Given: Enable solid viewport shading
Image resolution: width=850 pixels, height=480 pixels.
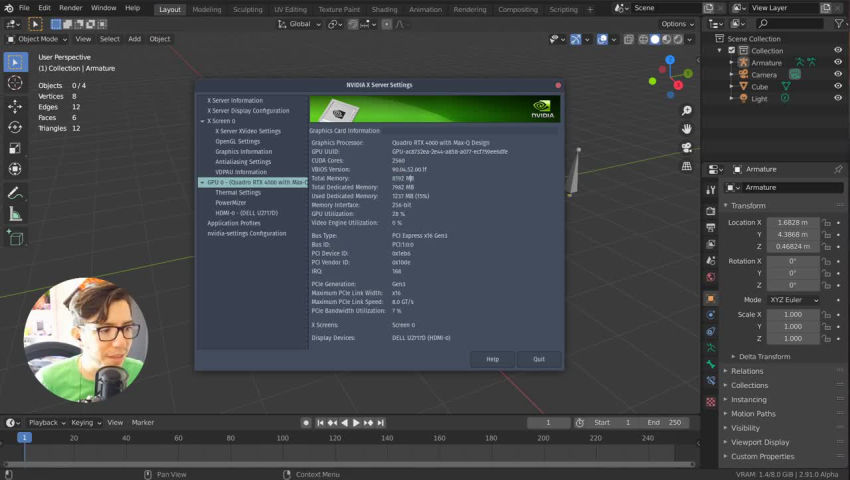Looking at the screenshot, I should [x=655, y=39].
